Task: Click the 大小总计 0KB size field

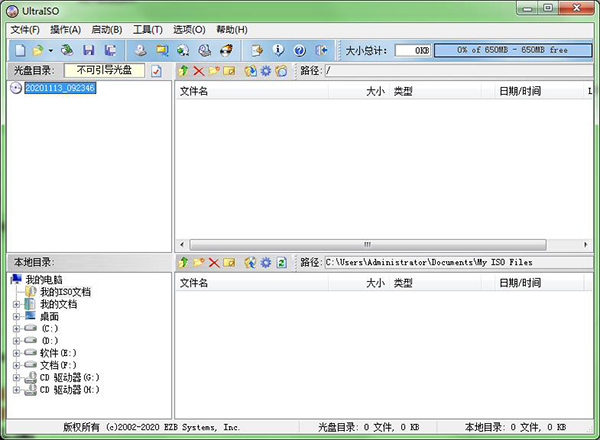Action: (x=413, y=51)
